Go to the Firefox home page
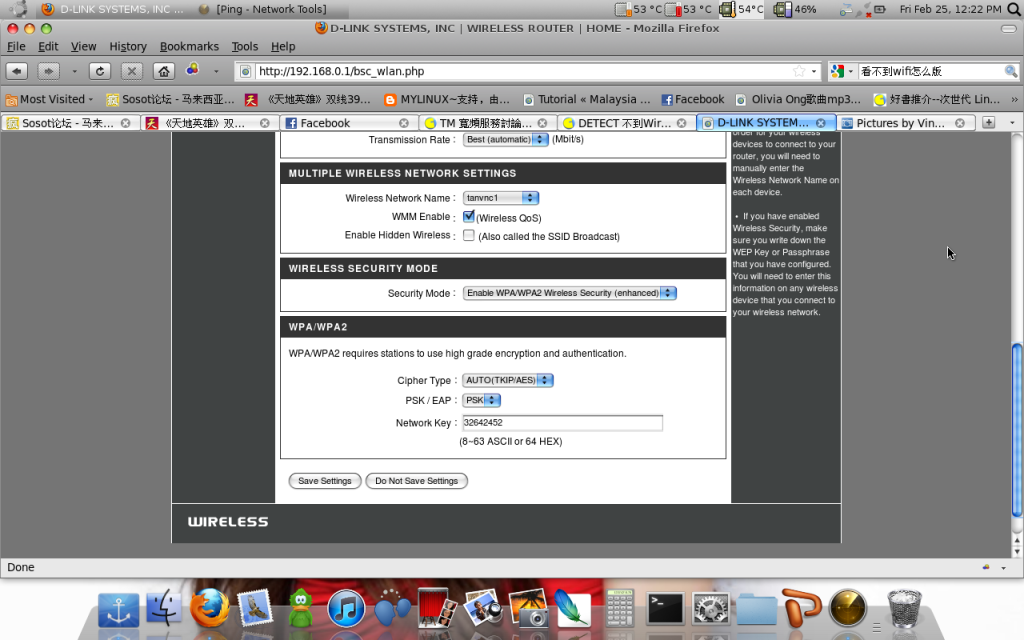Screen dimensions: 1024x640 click(x=163, y=71)
